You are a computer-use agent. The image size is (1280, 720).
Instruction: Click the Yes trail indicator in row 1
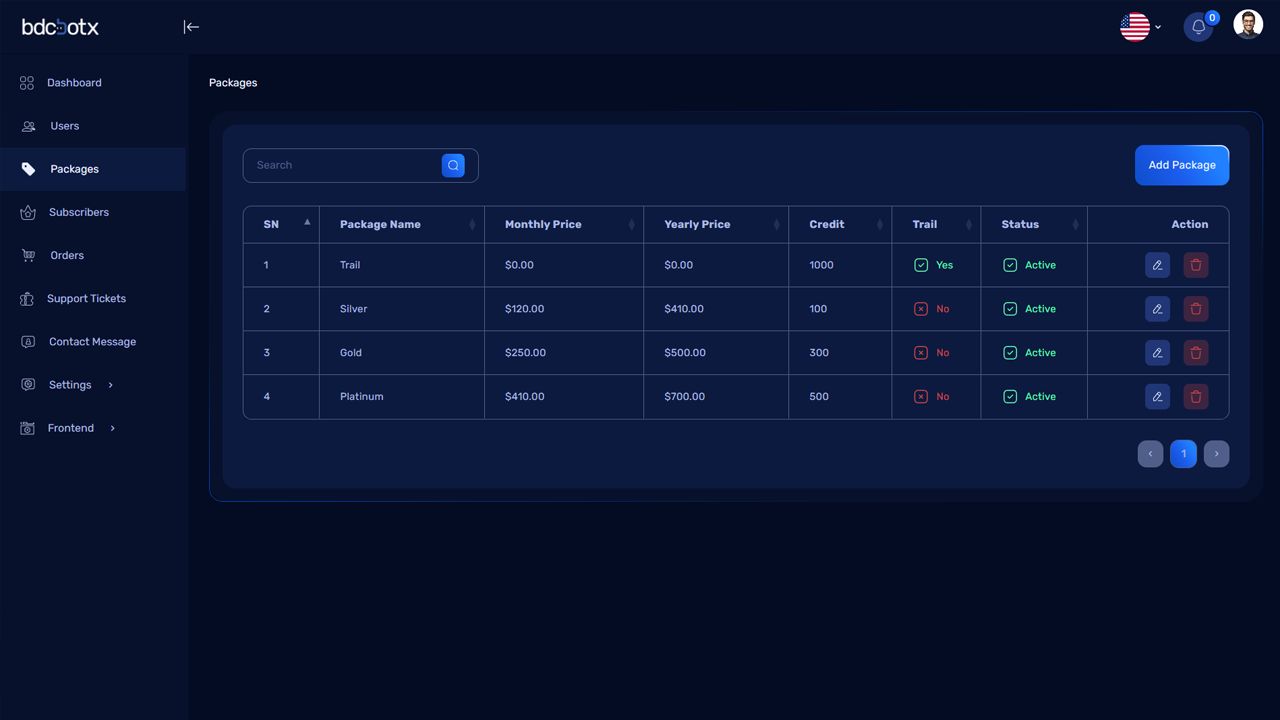[934, 265]
